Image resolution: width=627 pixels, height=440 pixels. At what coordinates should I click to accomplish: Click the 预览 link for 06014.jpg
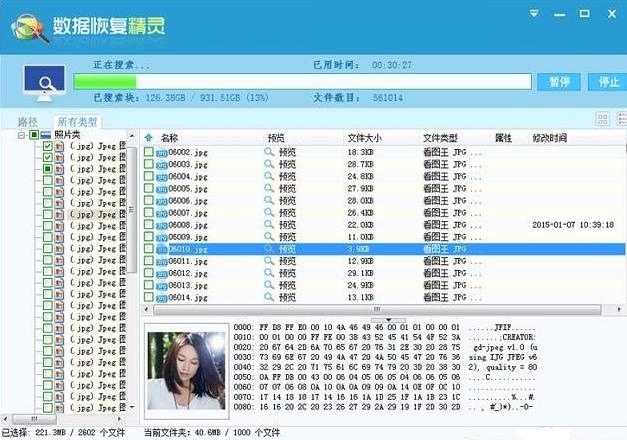(287, 297)
